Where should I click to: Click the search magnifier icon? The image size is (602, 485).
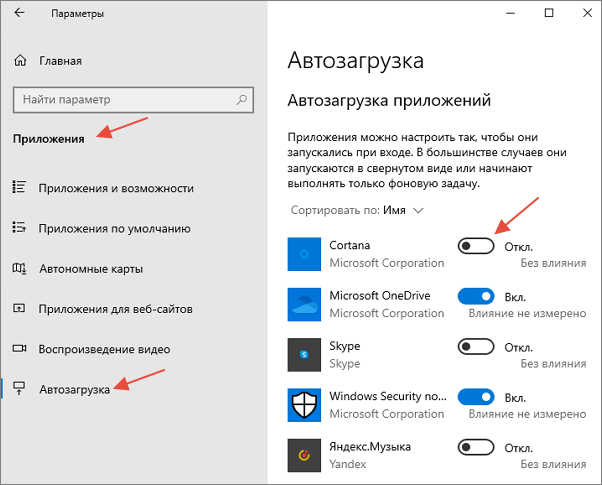click(241, 100)
